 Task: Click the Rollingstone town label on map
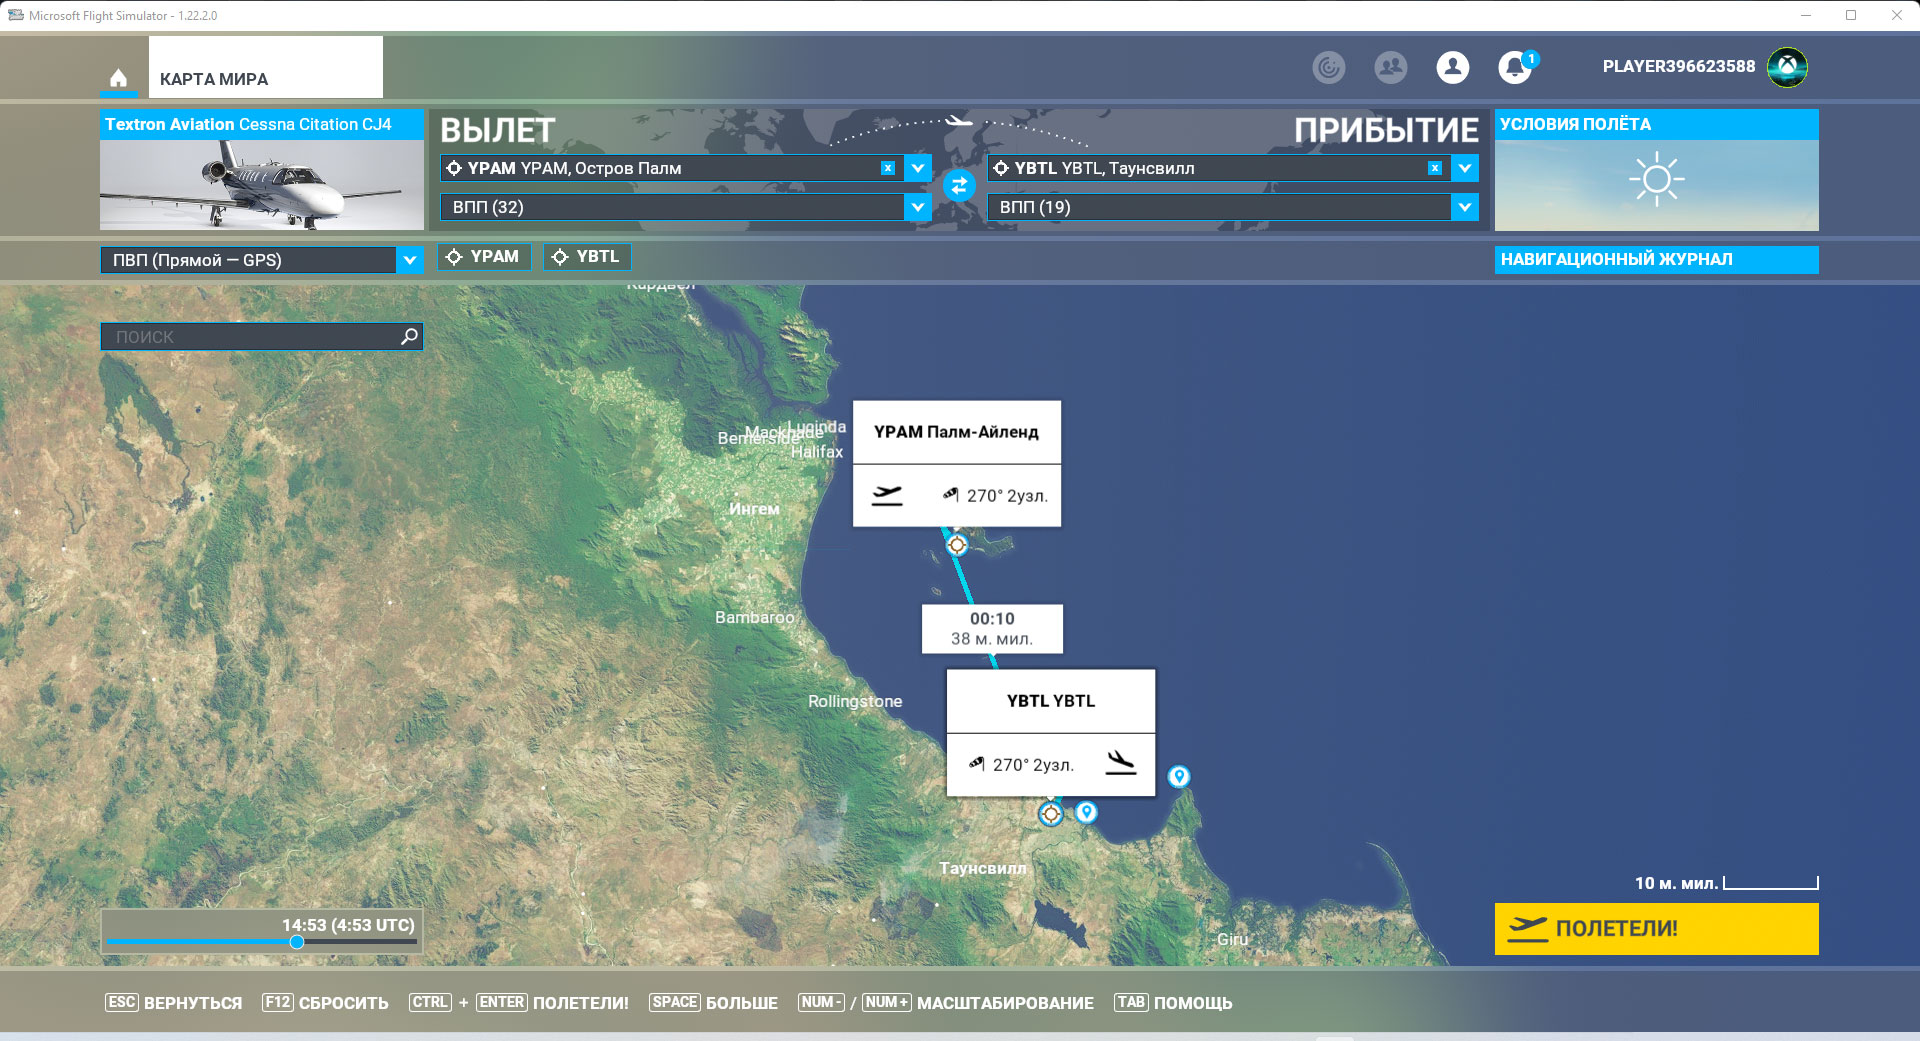point(855,701)
